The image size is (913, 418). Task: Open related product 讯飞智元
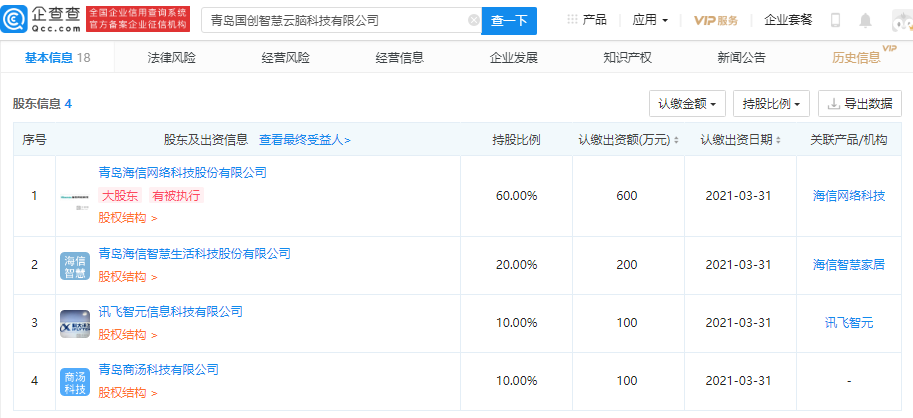tap(849, 323)
